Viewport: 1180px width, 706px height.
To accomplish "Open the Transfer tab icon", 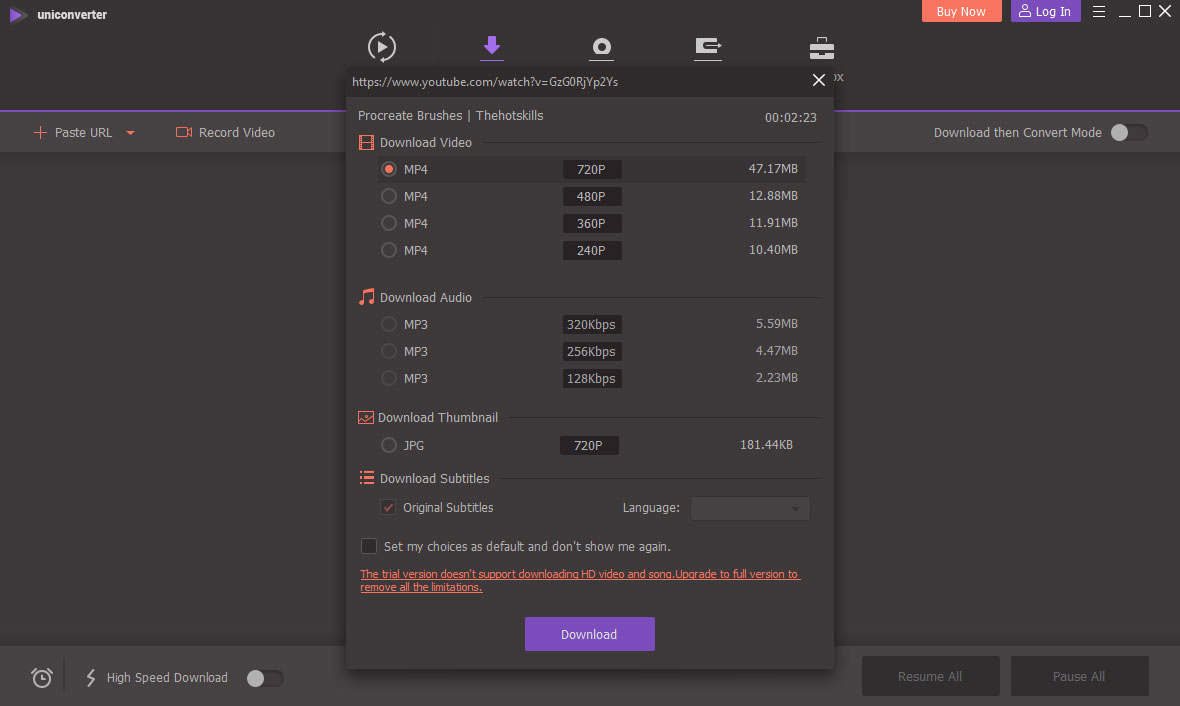I will [707, 47].
